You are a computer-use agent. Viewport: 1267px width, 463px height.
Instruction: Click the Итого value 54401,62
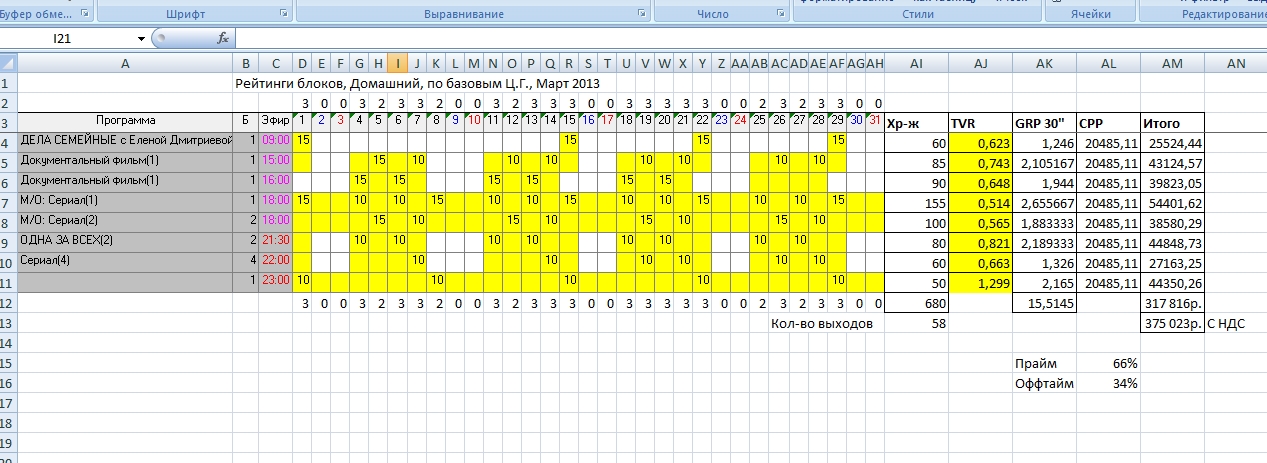(x=1172, y=201)
